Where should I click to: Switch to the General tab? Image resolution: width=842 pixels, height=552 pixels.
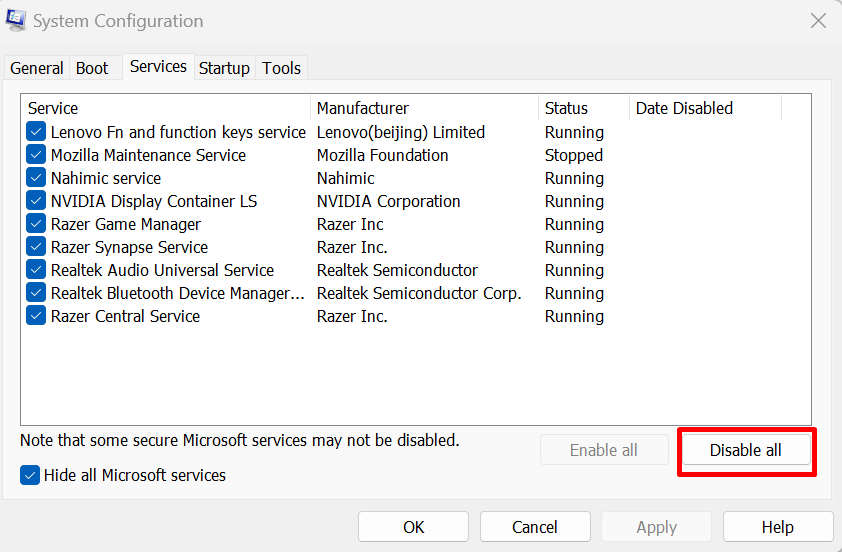coord(37,68)
